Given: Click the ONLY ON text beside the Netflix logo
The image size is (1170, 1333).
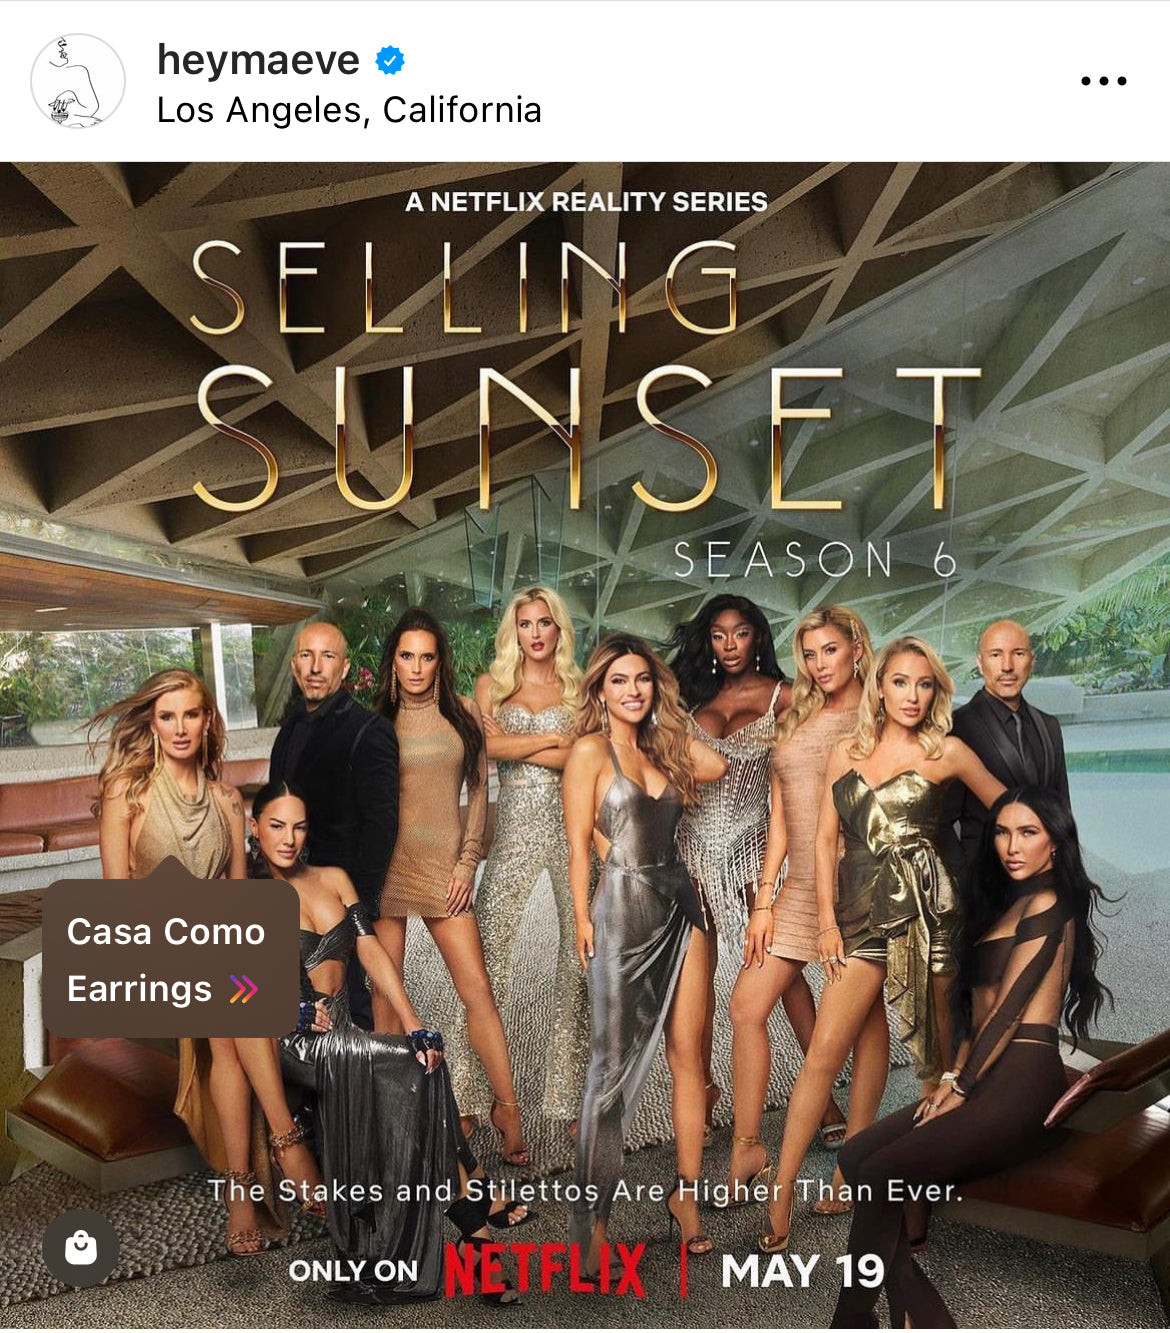Looking at the screenshot, I should tap(353, 1271).
